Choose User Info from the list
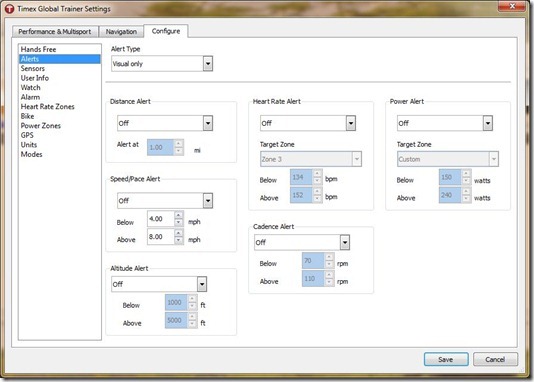The width and height of the screenshot is (534, 382). click(x=60, y=78)
